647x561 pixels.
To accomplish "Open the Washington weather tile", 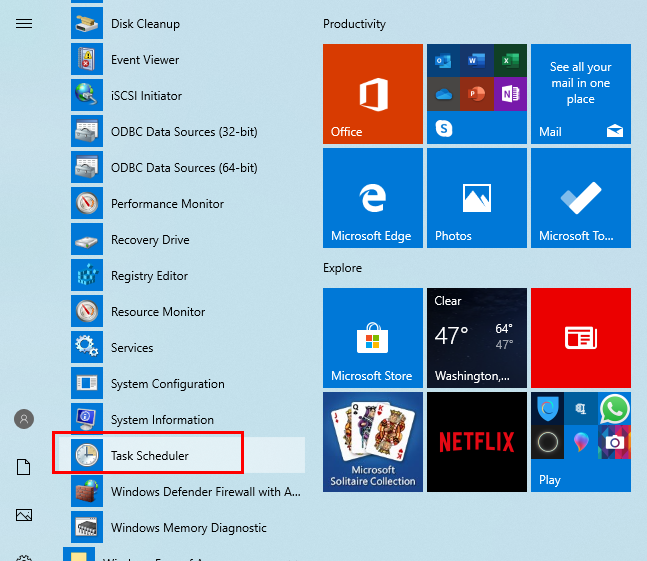I will 477,338.
